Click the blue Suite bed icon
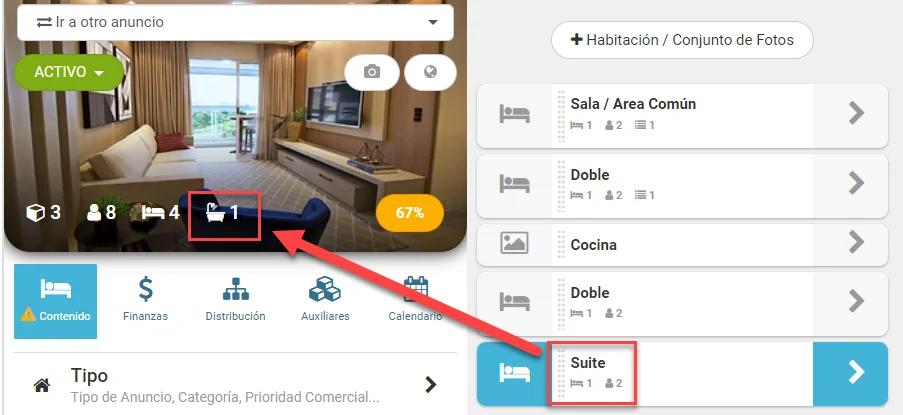Image resolution: width=903 pixels, height=415 pixels. click(514, 372)
